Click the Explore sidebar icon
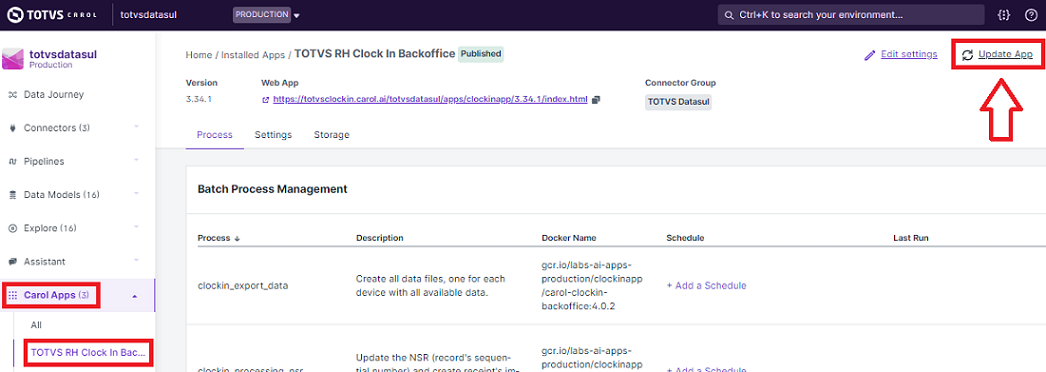The image size is (1046, 372). click(x=12, y=228)
